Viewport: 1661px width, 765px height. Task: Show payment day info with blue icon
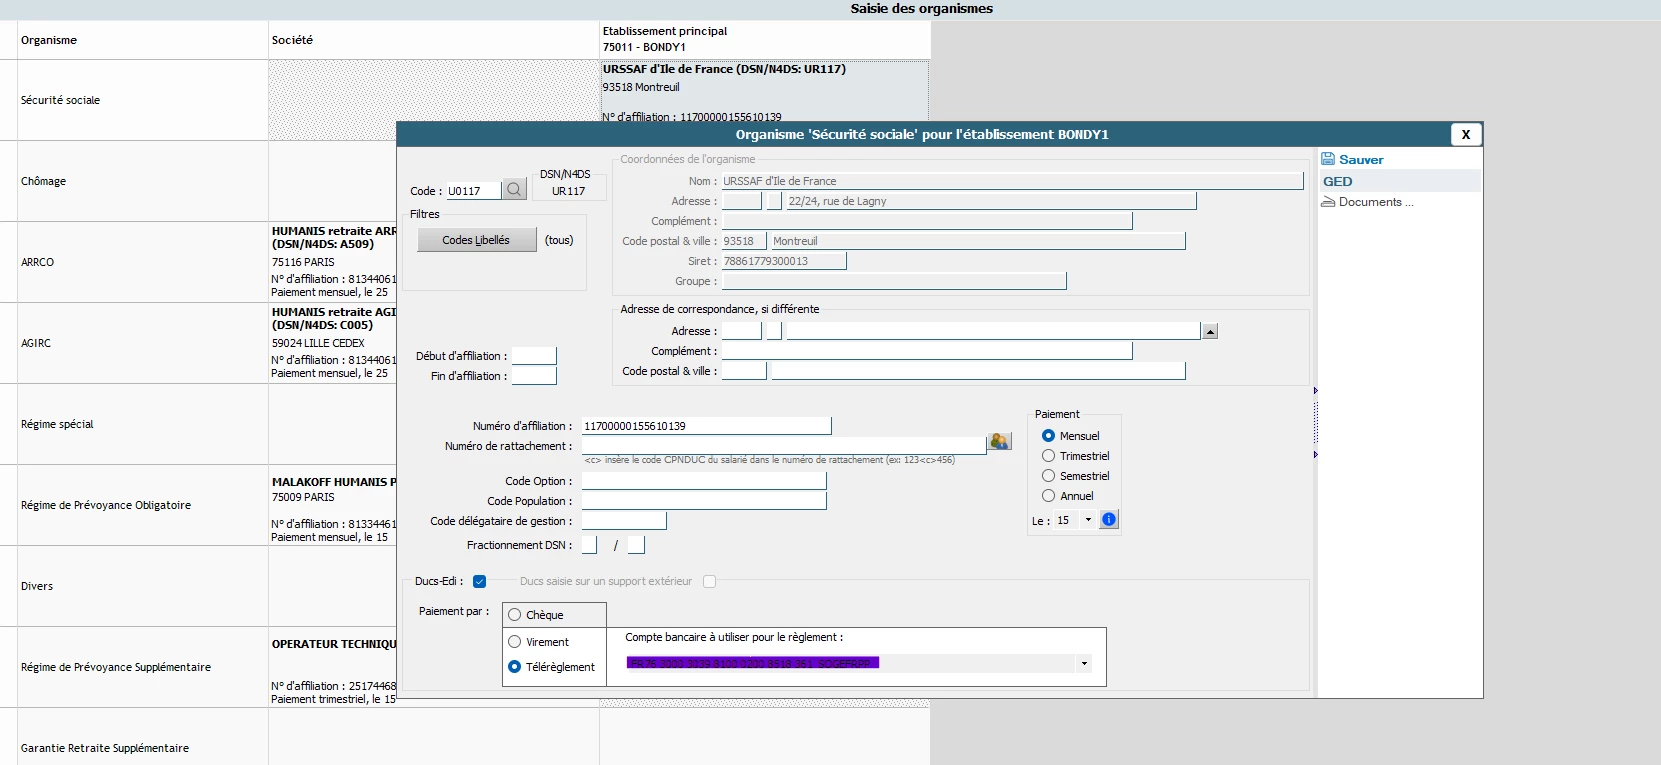tap(1109, 520)
